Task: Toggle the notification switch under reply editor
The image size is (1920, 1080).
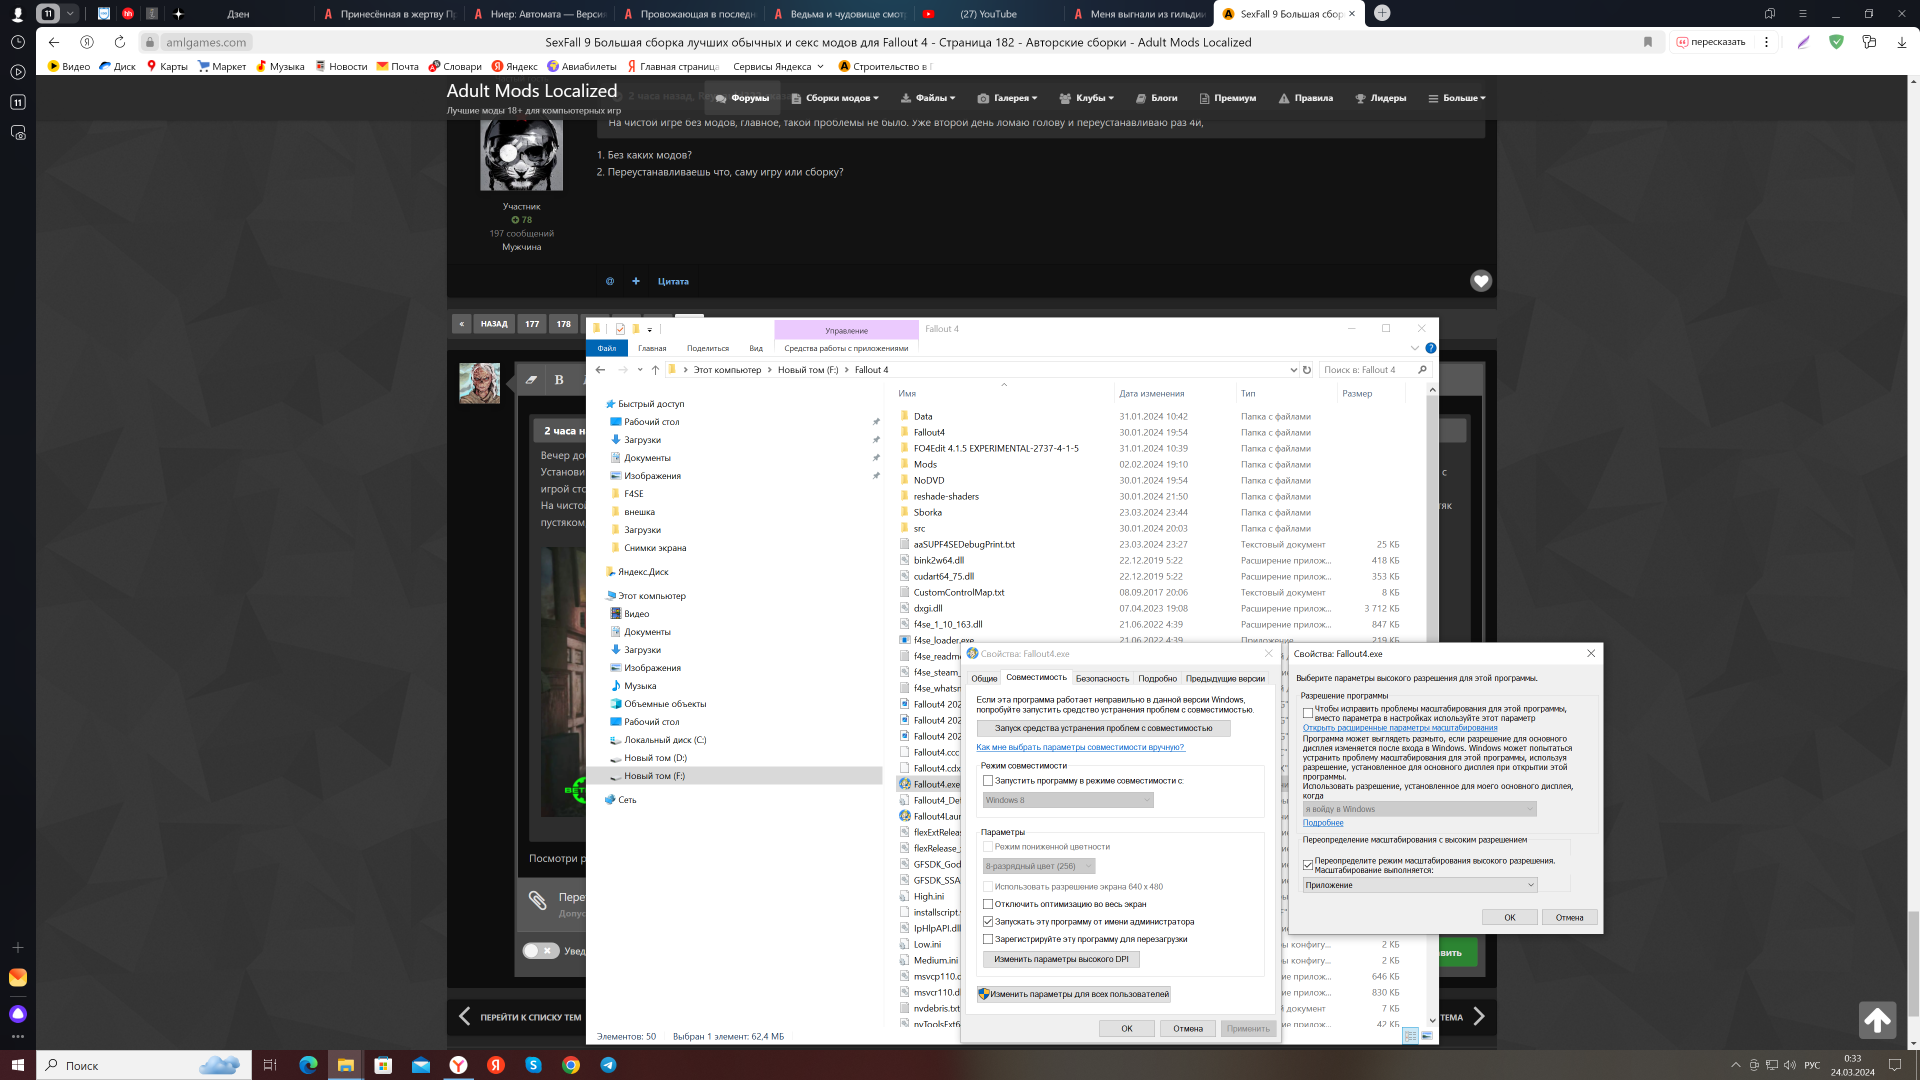Action: pyautogui.click(x=540, y=951)
